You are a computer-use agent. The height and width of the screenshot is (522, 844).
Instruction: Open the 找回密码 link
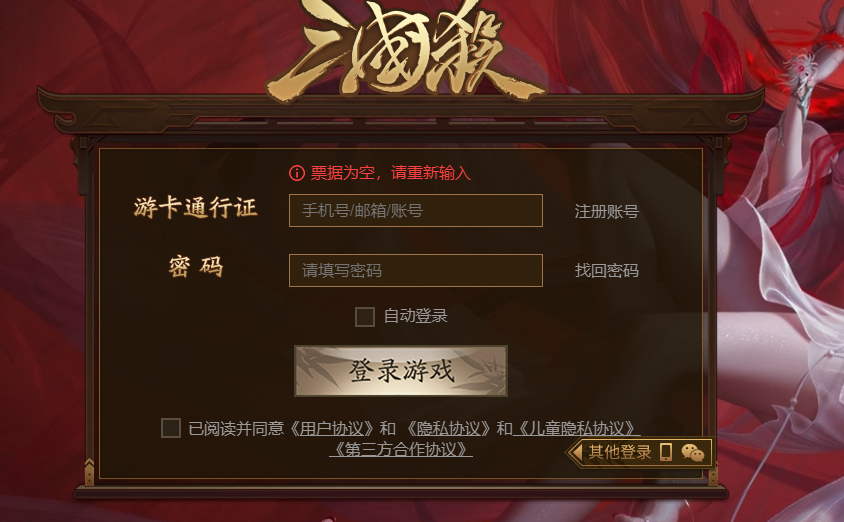[x=607, y=270]
